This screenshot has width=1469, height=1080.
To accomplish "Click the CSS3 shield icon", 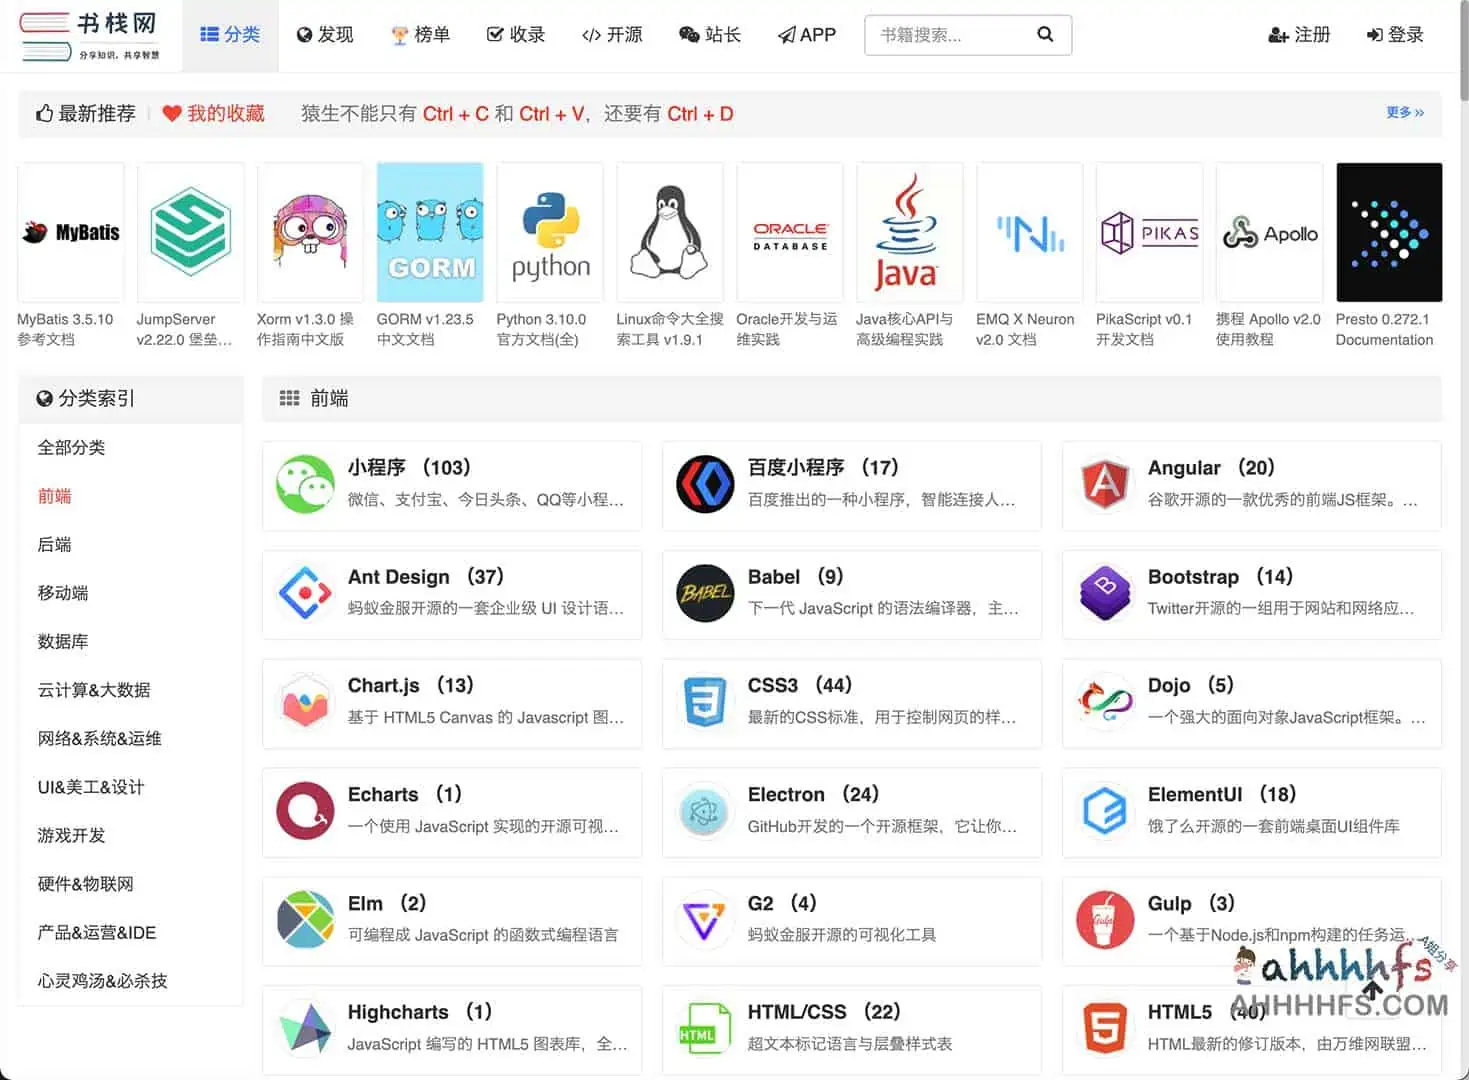I will coord(705,703).
